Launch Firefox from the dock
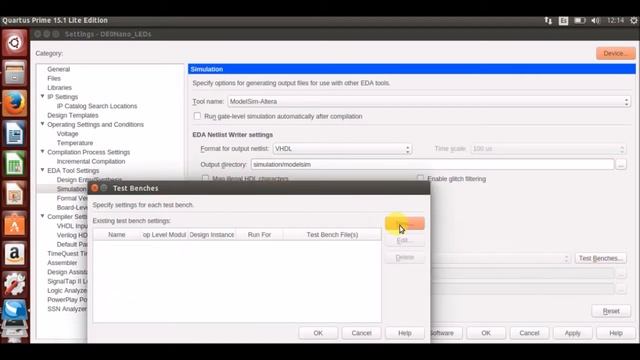Screen dimensions: 640x360 click(14, 103)
